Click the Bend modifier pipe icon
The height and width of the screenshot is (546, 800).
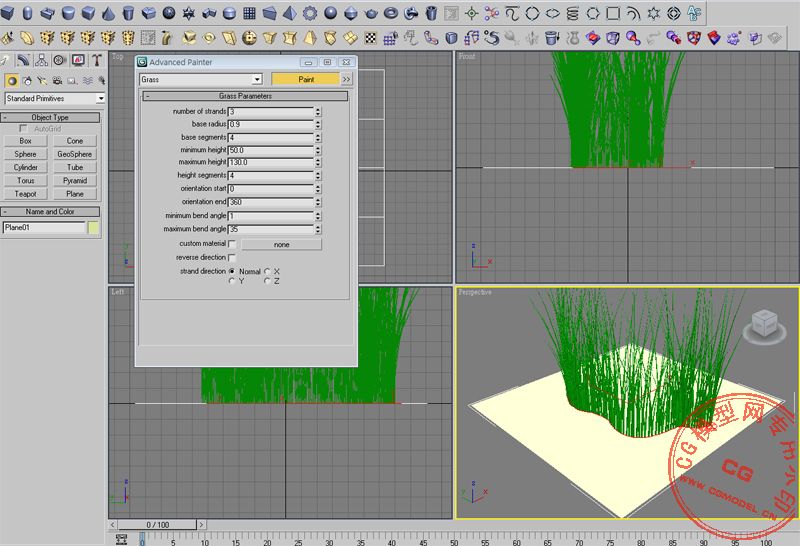[167, 38]
